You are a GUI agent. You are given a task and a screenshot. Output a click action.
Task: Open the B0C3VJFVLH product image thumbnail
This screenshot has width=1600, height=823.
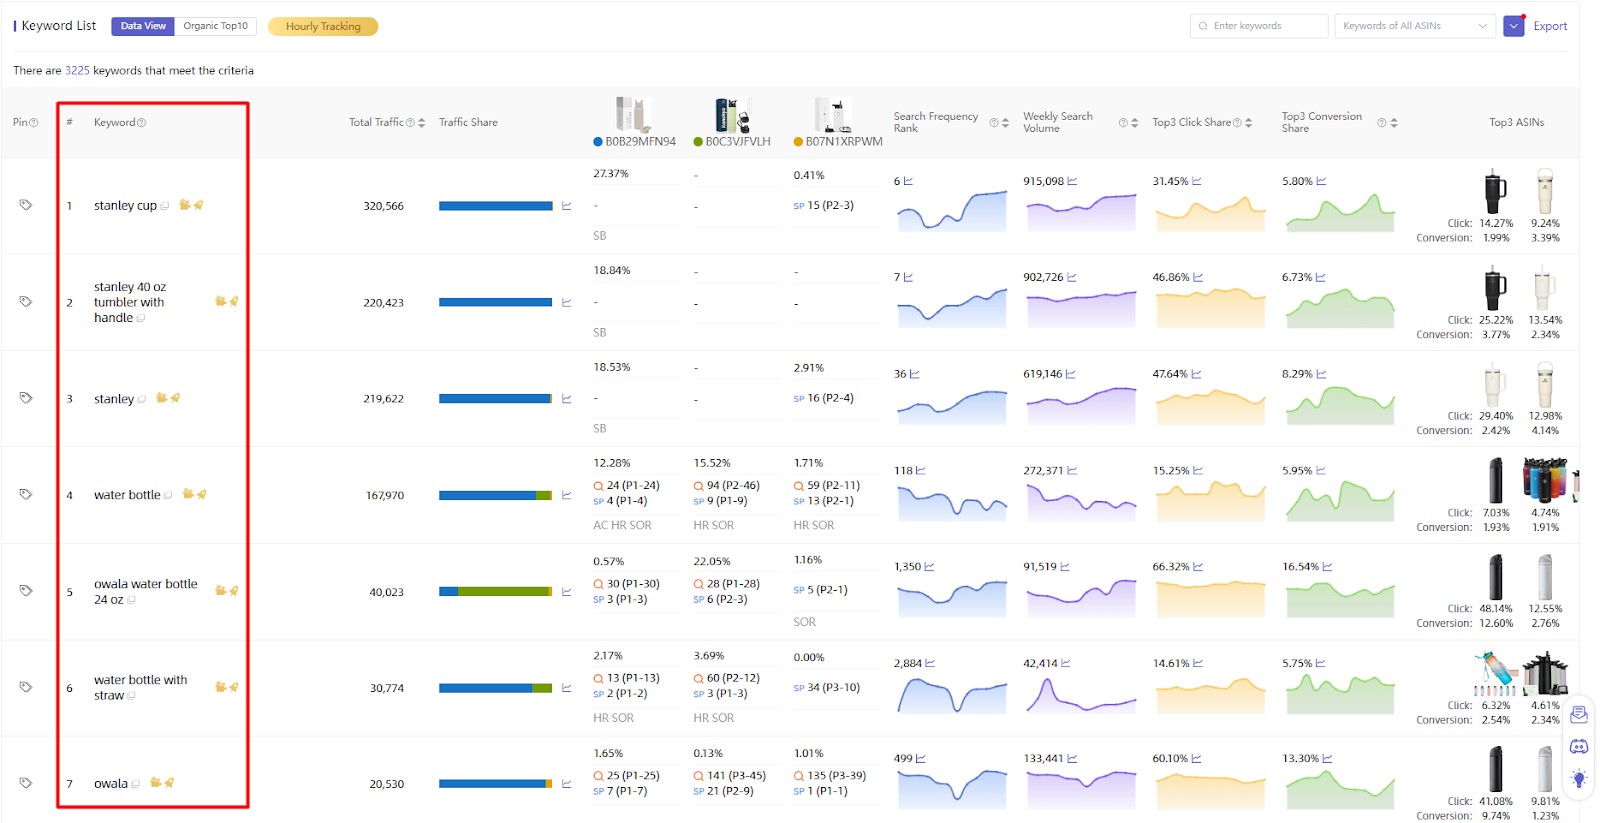[x=732, y=116]
